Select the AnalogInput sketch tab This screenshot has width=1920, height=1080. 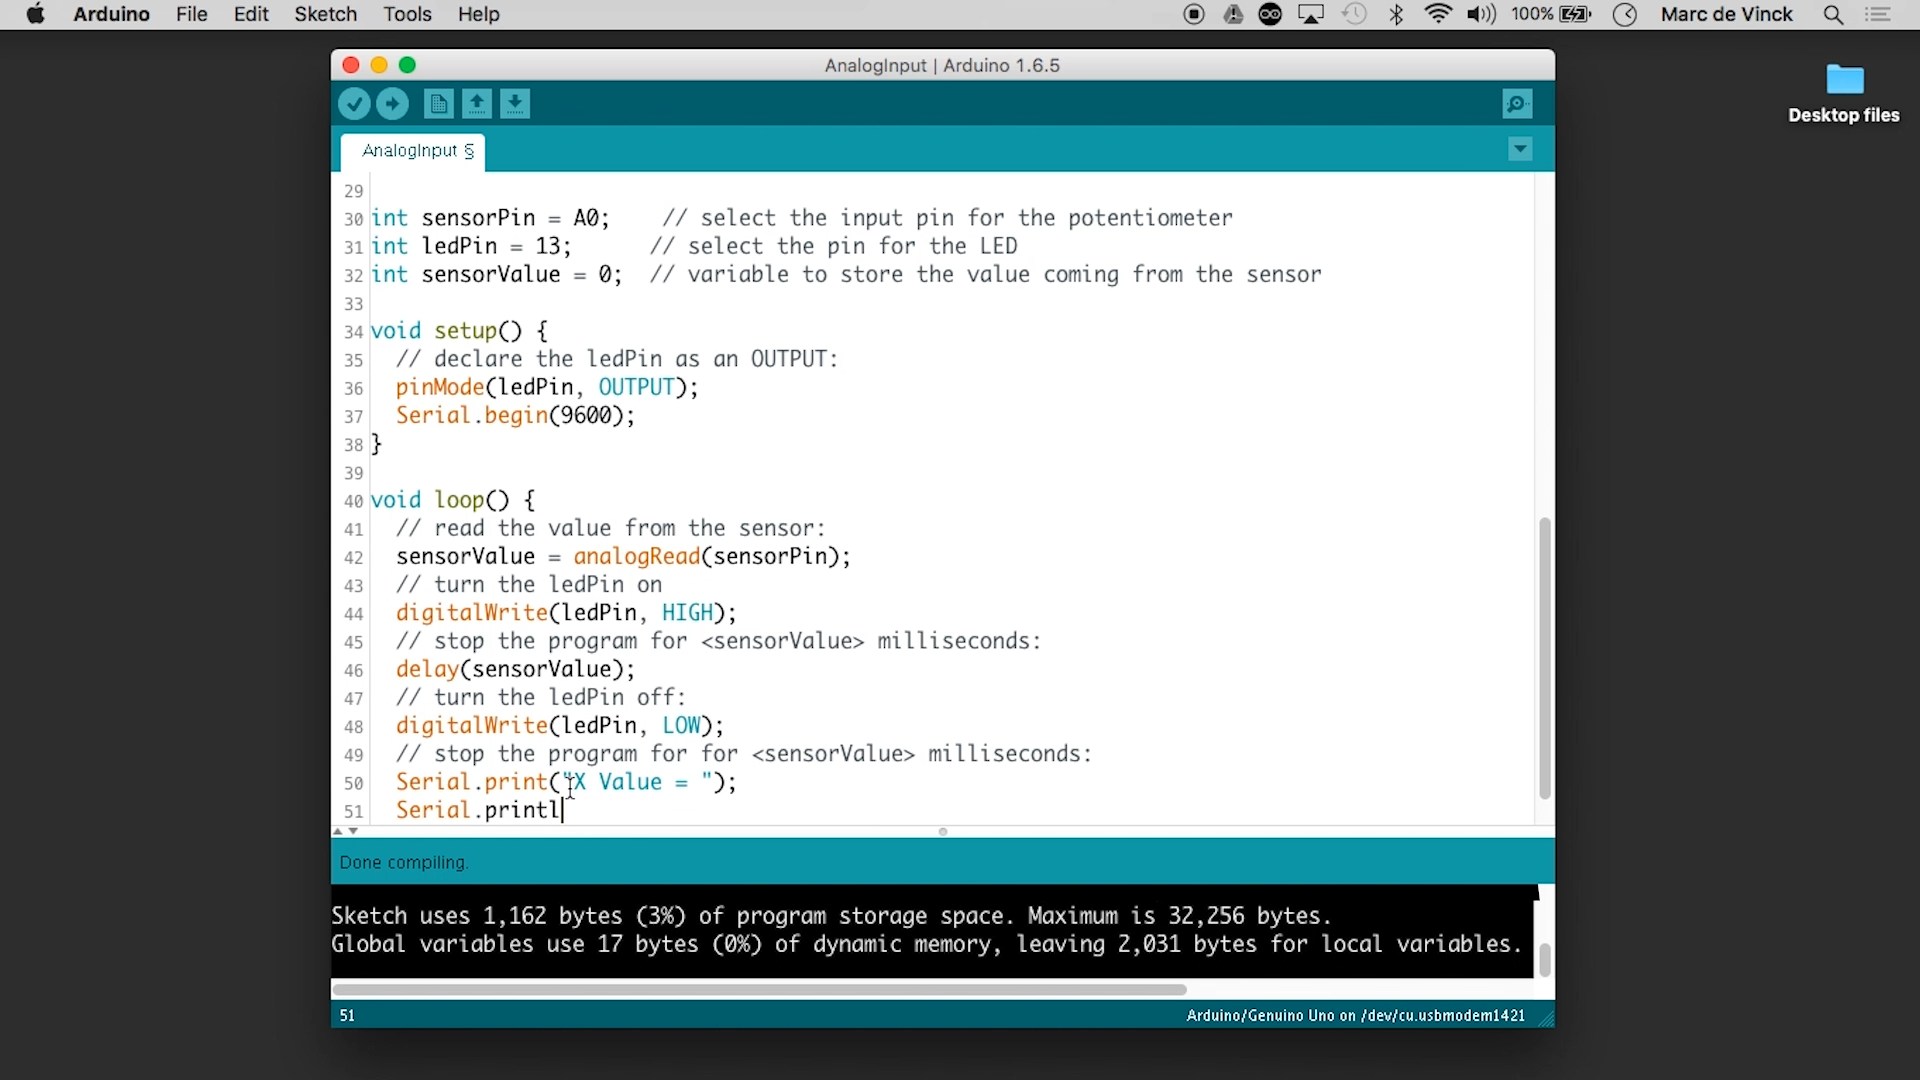point(413,151)
